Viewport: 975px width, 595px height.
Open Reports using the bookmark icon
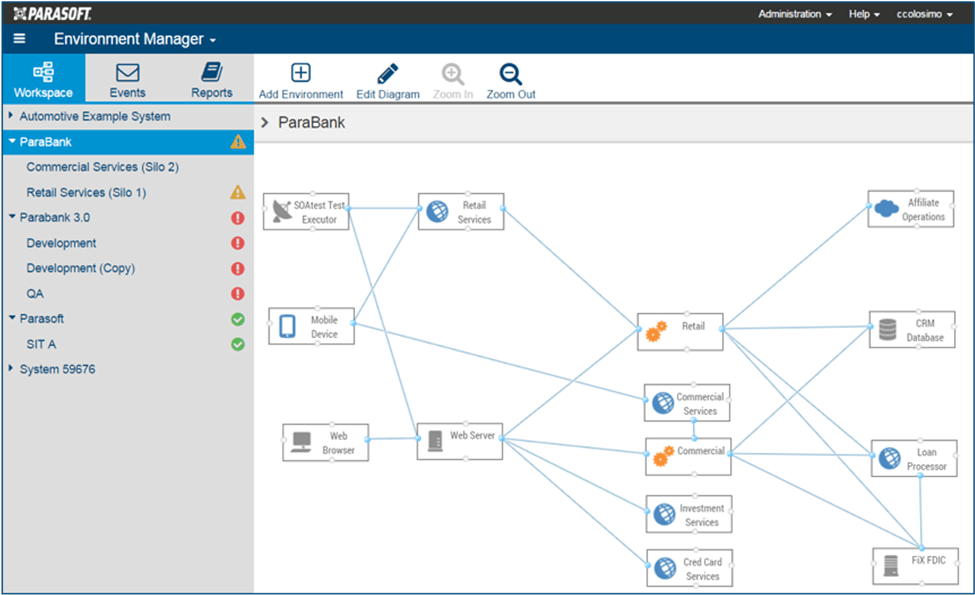212,72
